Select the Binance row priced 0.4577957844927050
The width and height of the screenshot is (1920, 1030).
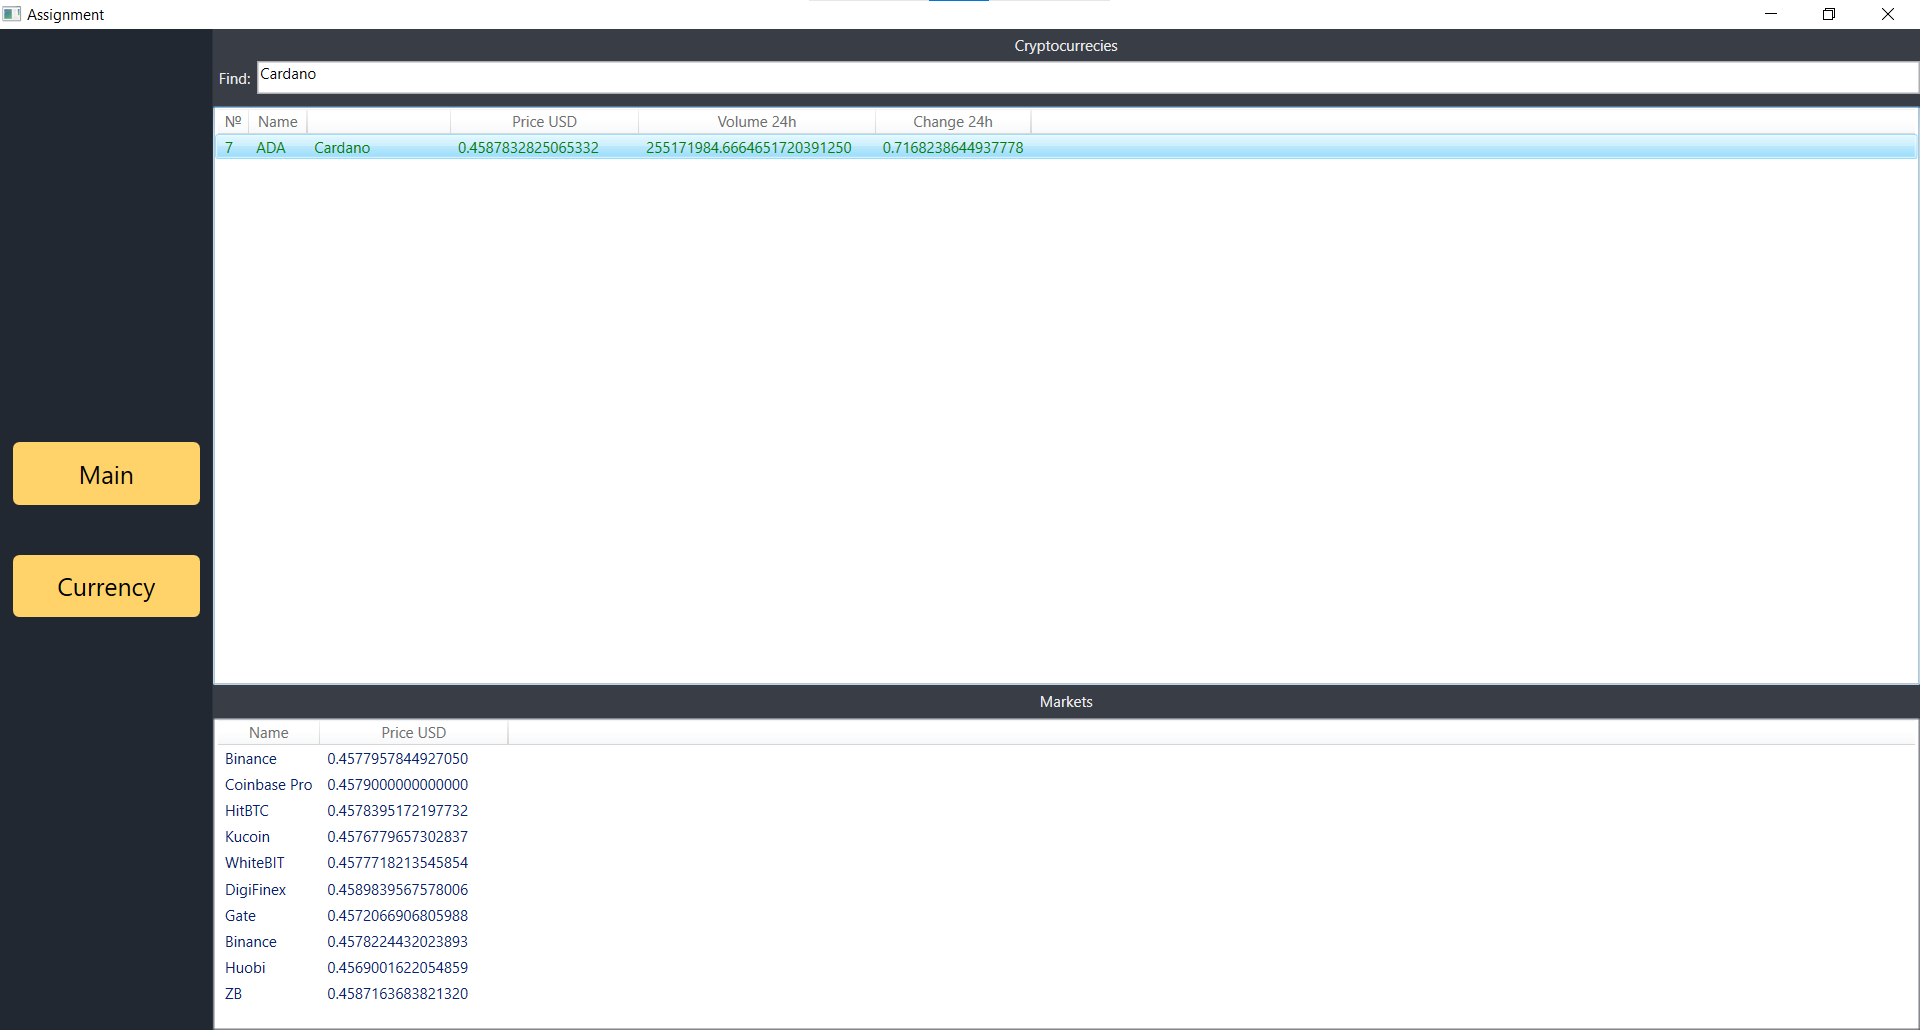(x=1066, y=759)
